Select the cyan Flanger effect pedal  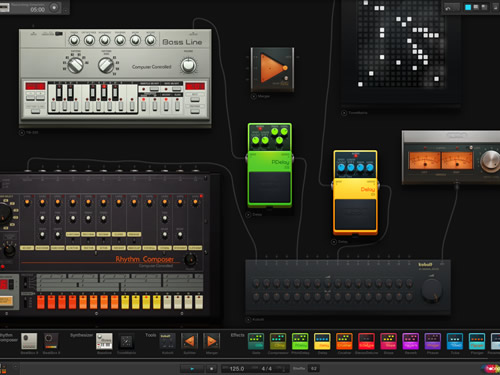[477, 341]
